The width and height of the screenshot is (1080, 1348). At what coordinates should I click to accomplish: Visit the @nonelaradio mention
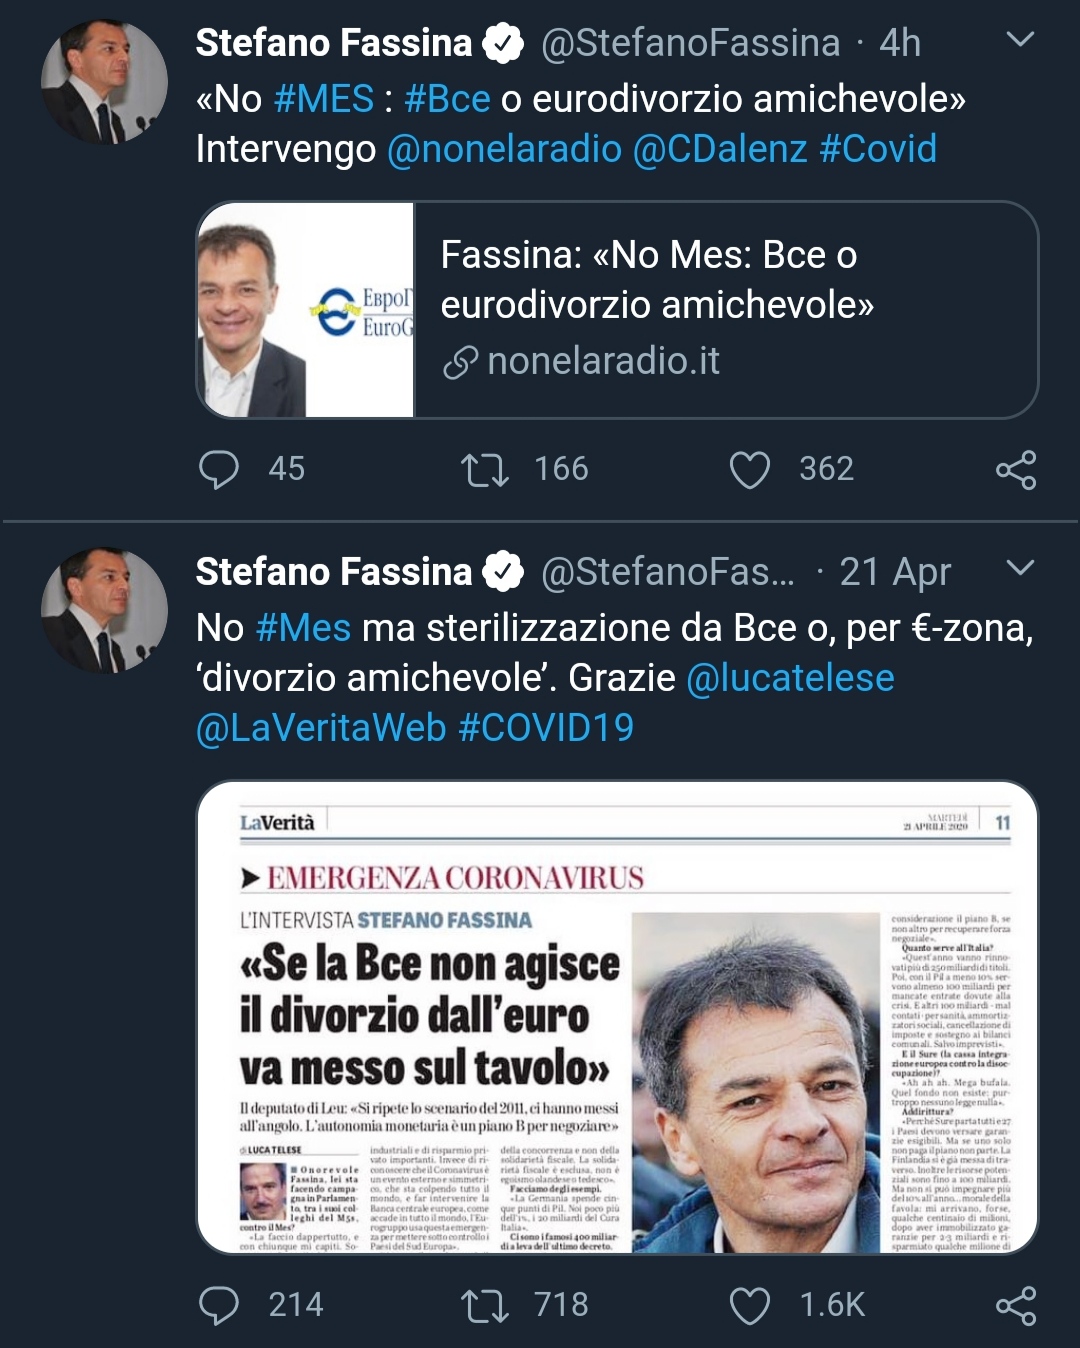coord(504,149)
